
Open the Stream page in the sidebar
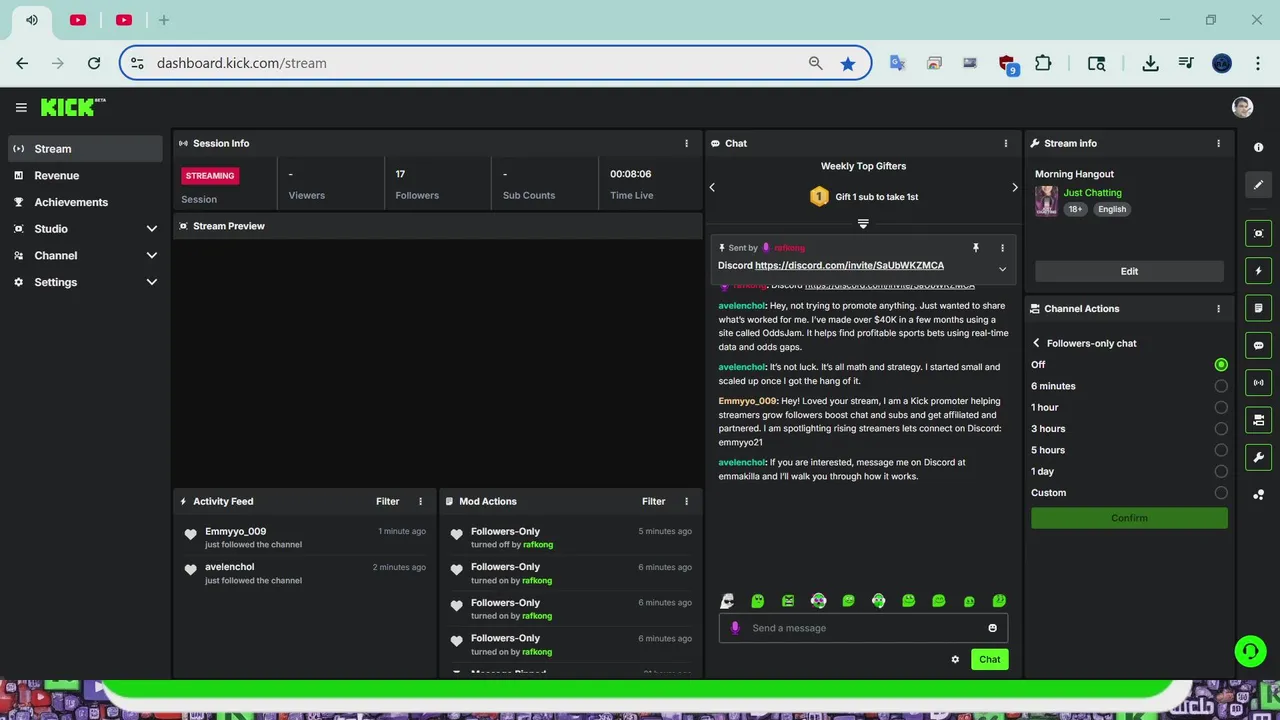(x=85, y=149)
